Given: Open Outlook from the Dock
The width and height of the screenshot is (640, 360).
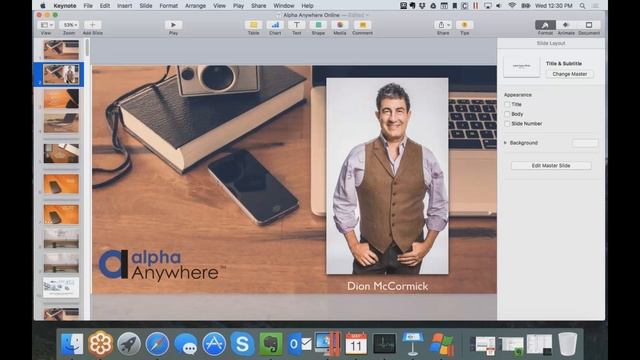Looking at the screenshot, I should click(299, 344).
